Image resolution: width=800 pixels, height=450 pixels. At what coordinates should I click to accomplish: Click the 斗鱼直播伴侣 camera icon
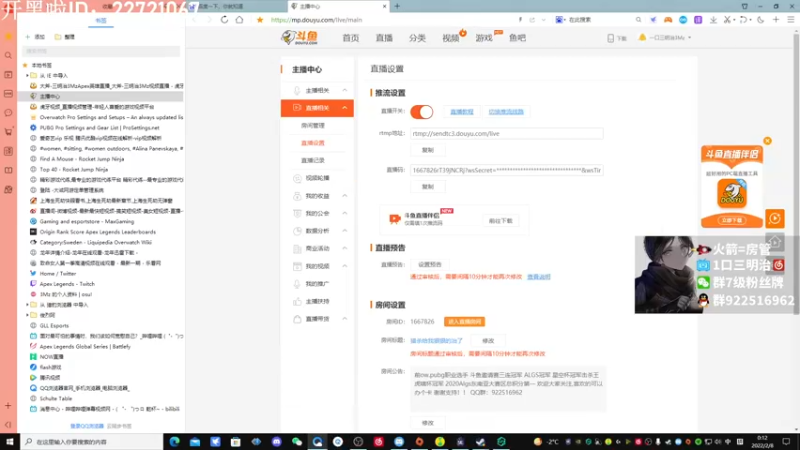click(394, 218)
